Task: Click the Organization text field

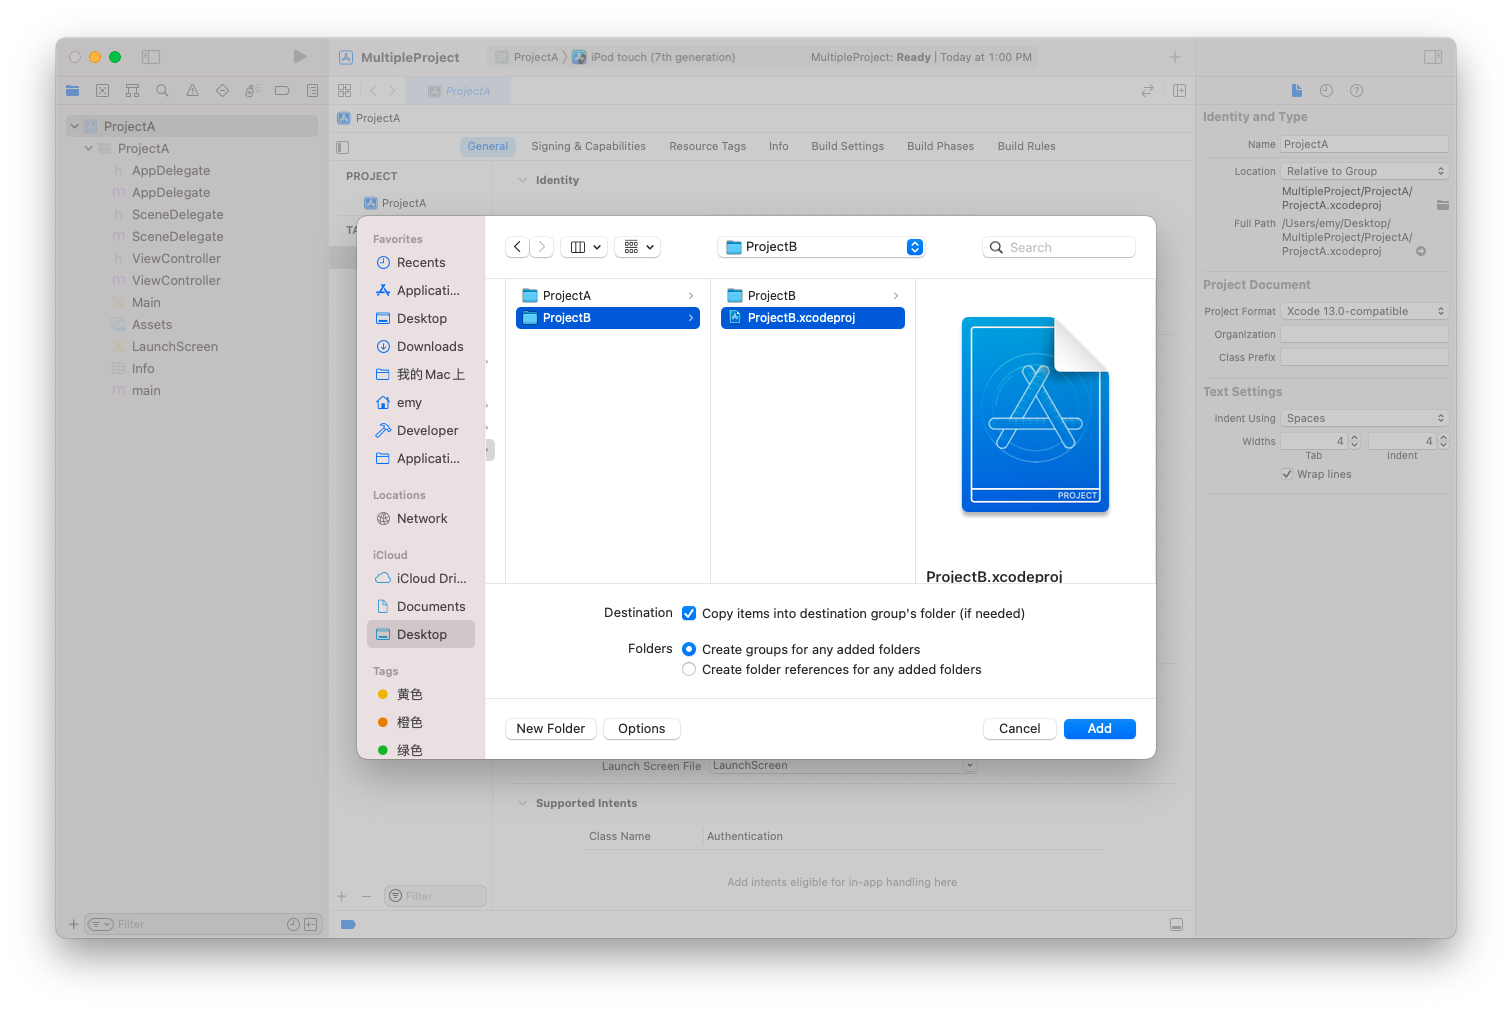Action: point(1365,334)
